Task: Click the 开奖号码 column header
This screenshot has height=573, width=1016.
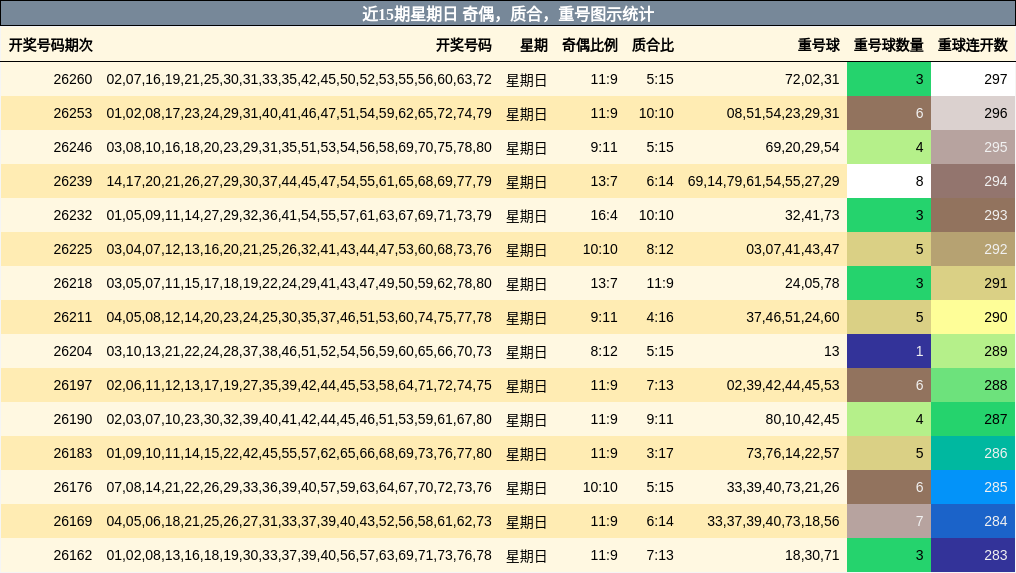Action: click(x=463, y=45)
